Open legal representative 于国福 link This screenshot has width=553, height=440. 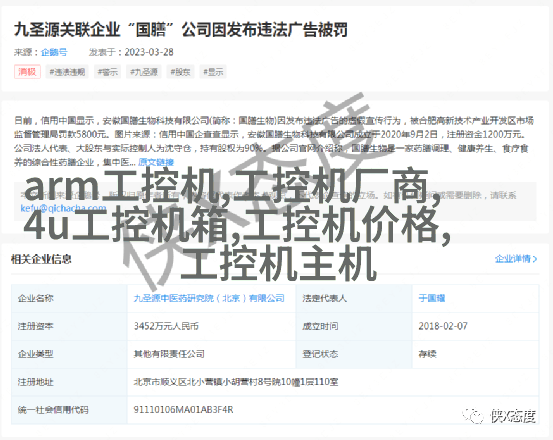click(x=432, y=298)
